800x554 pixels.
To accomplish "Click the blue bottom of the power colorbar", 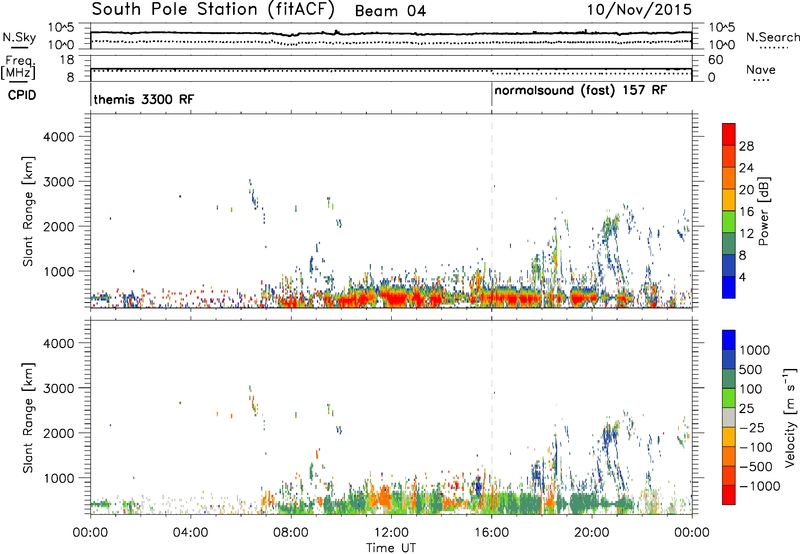I will pos(729,287).
